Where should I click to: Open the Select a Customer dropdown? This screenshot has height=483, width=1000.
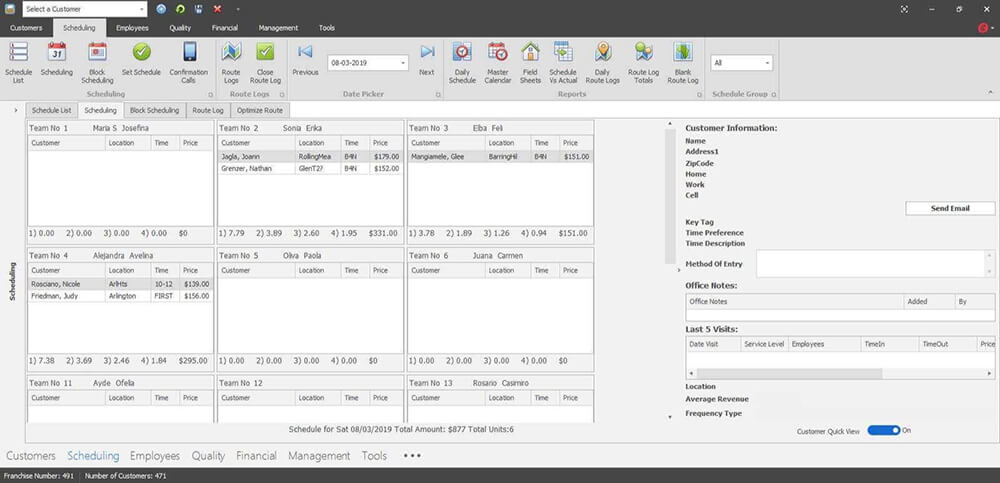point(142,8)
